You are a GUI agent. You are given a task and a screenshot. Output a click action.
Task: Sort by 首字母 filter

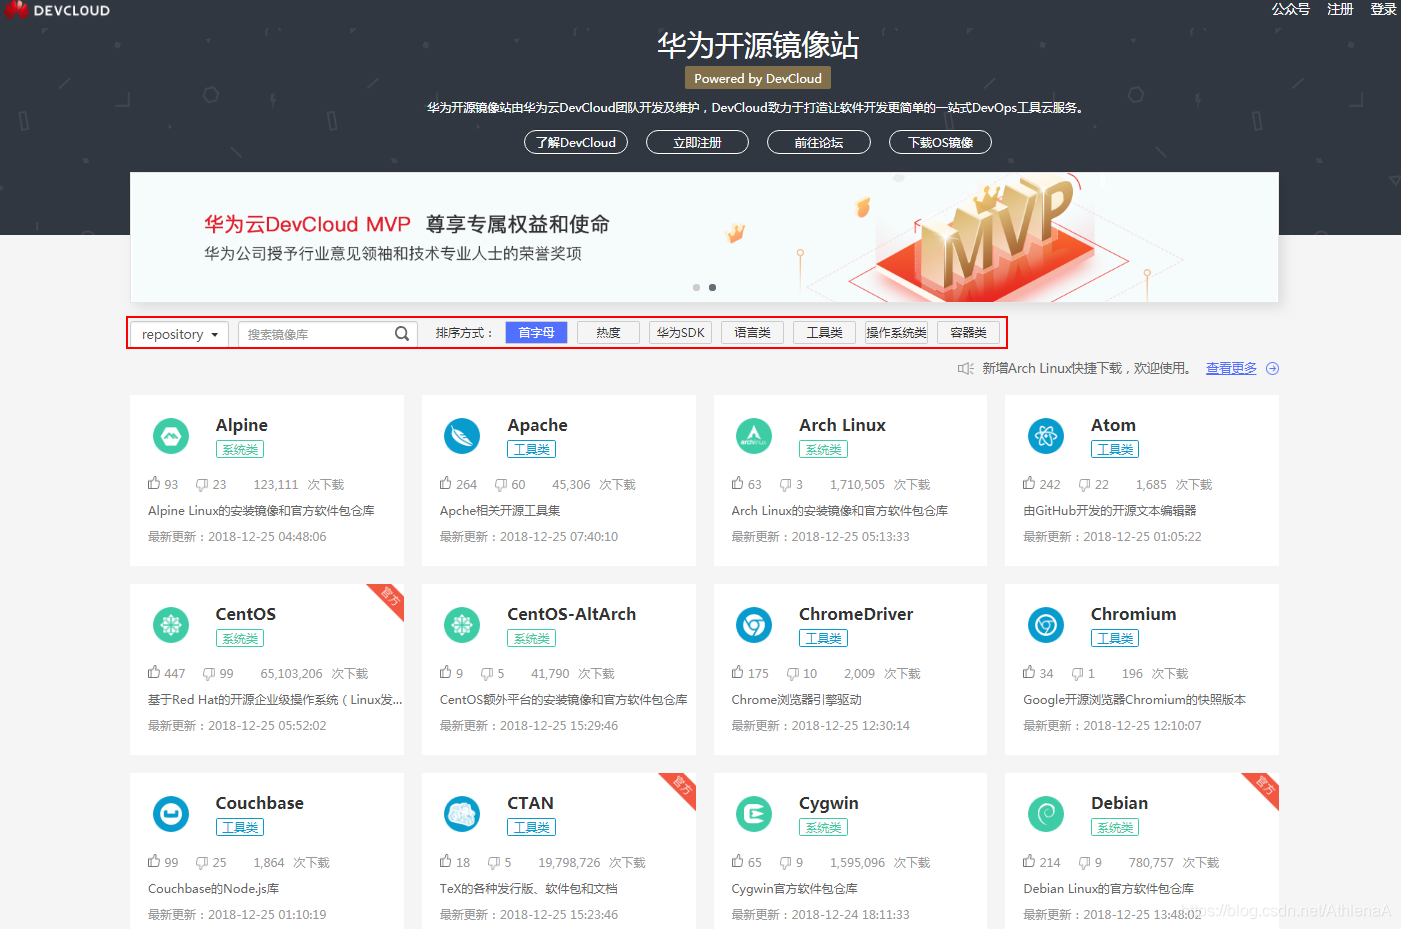click(x=536, y=332)
